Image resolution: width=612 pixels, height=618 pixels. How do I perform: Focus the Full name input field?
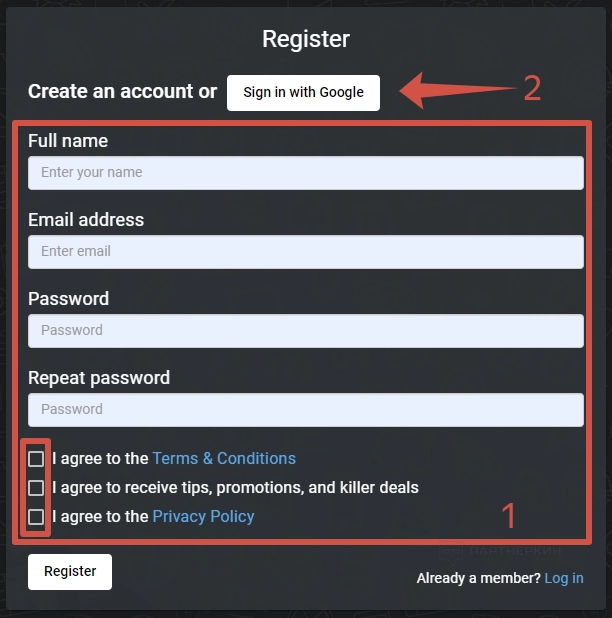coord(305,172)
